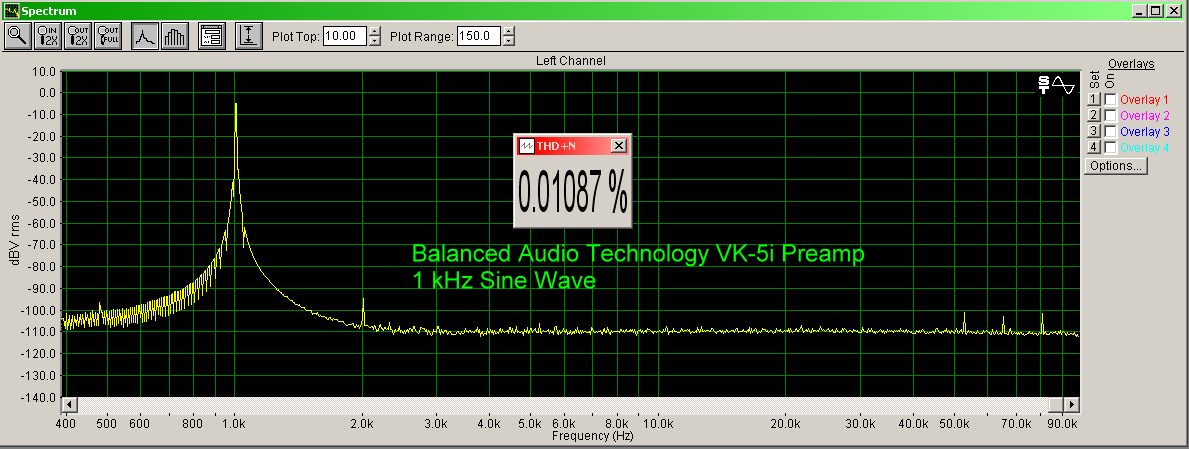This screenshot has height=449, width=1189.
Task: Open the spectrum settings dialog icon
Action: [x=212, y=36]
